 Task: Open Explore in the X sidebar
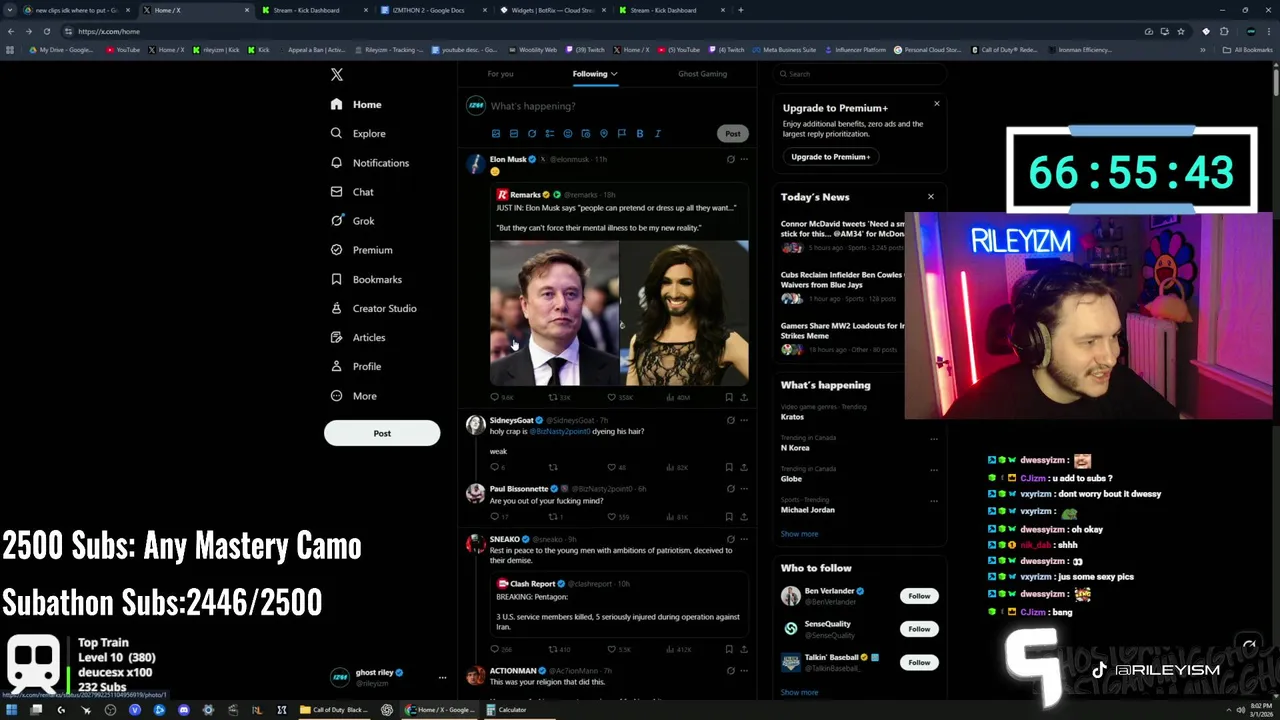coord(358,133)
